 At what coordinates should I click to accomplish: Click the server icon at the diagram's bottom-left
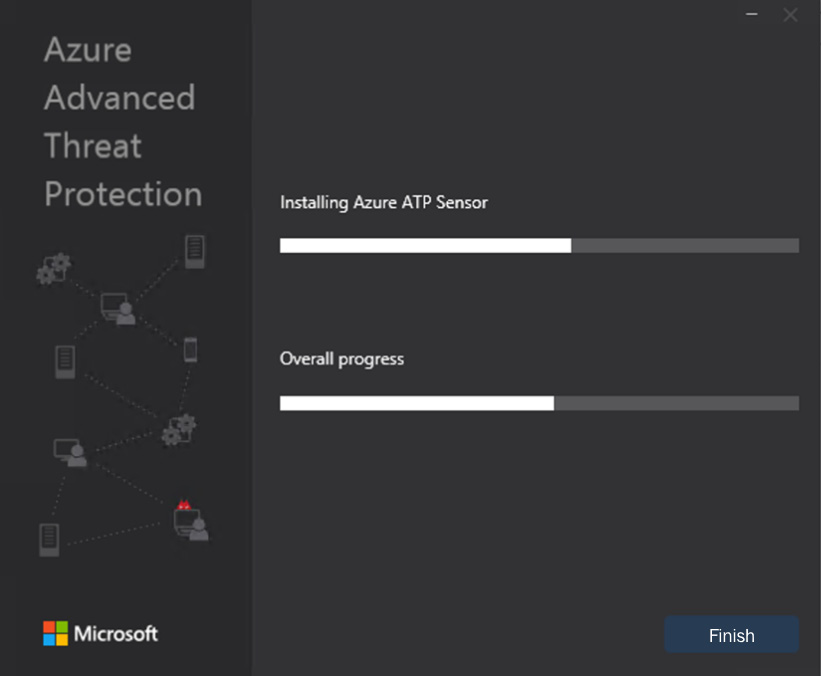(49, 539)
